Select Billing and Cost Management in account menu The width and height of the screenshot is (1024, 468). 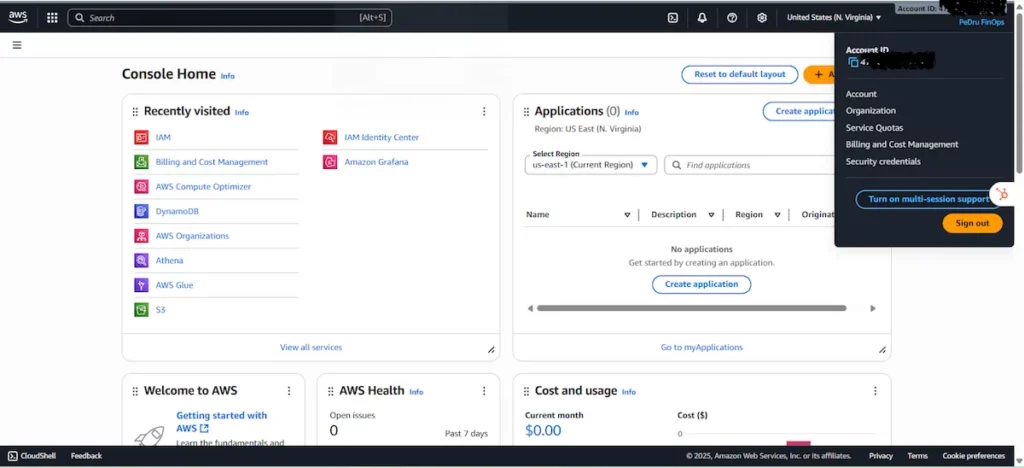click(x=901, y=144)
